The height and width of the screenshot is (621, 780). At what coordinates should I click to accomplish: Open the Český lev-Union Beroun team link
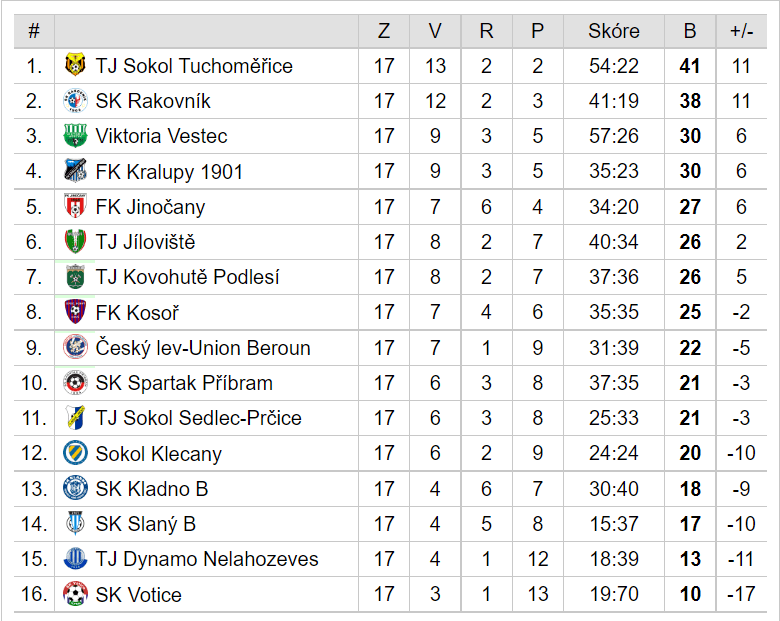(x=203, y=347)
